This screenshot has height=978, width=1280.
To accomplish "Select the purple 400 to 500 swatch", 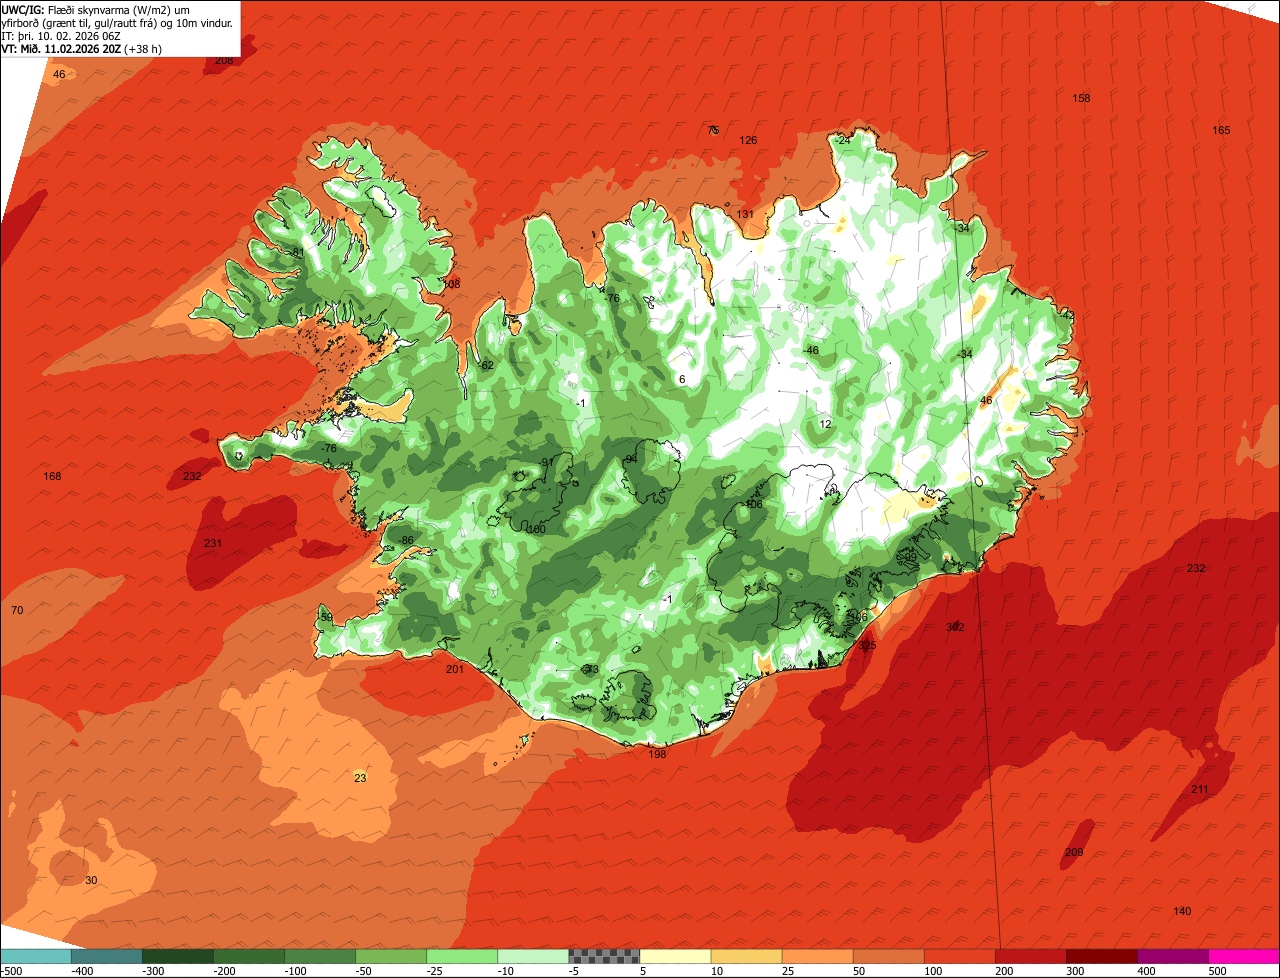I will pyautogui.click(x=1172, y=956).
